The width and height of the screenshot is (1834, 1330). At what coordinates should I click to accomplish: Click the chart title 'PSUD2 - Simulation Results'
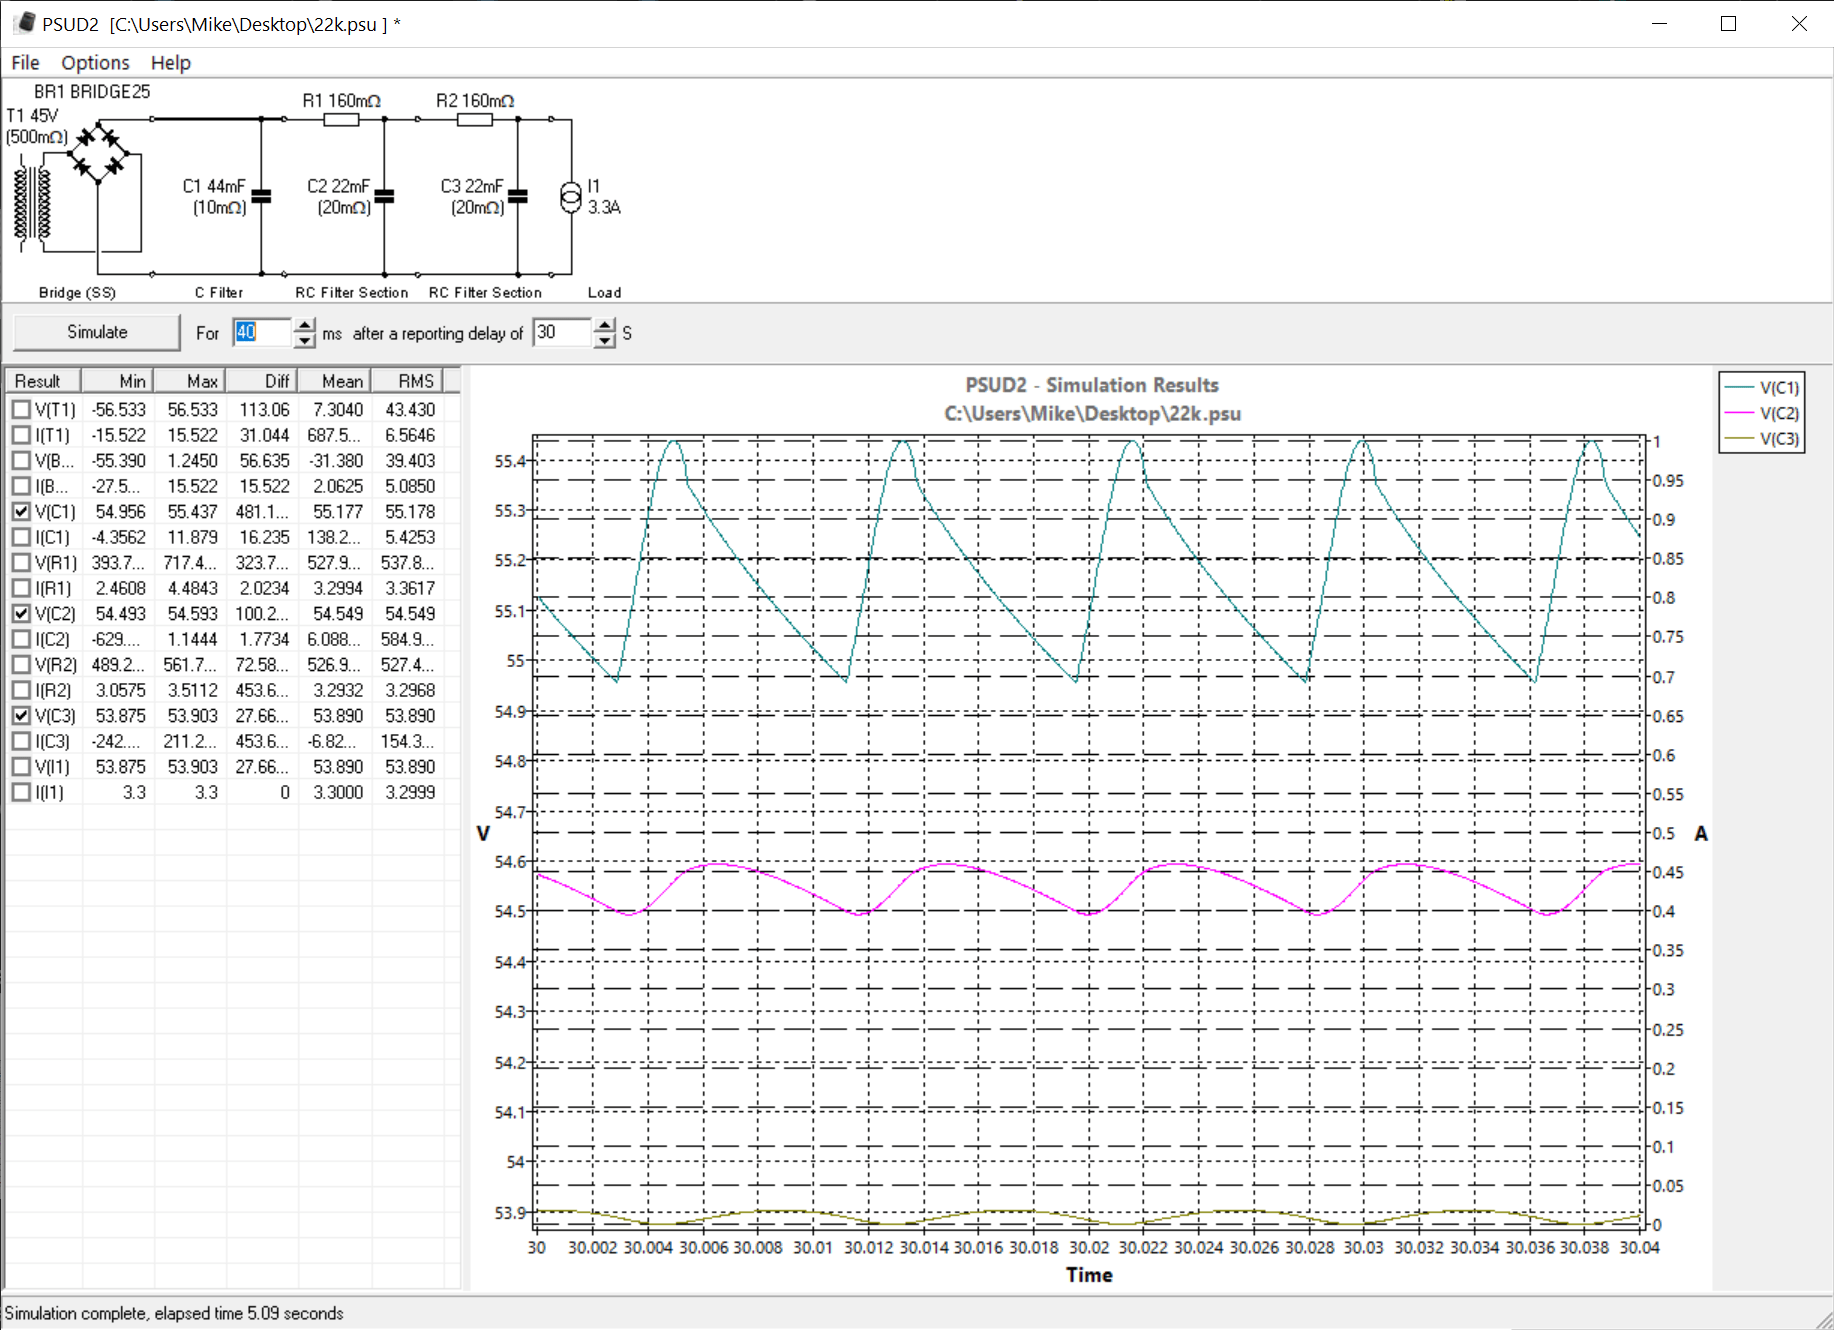click(1092, 385)
